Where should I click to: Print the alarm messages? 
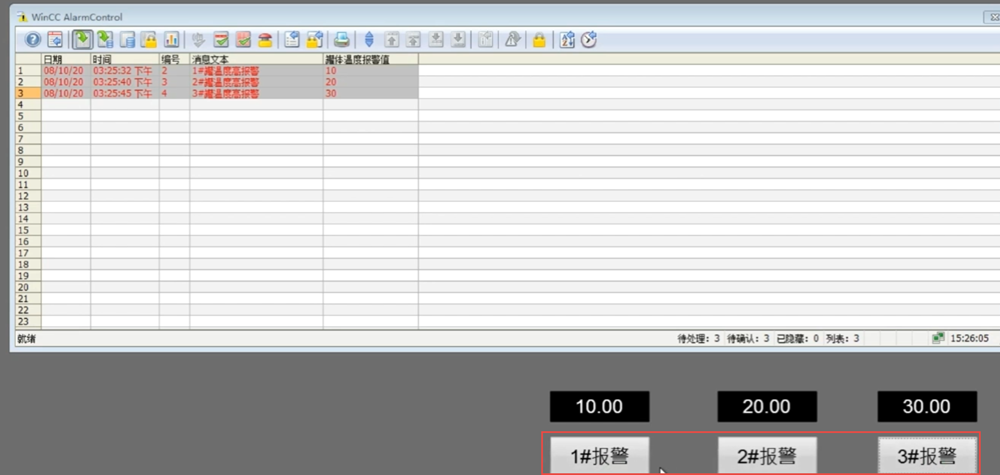tap(342, 40)
